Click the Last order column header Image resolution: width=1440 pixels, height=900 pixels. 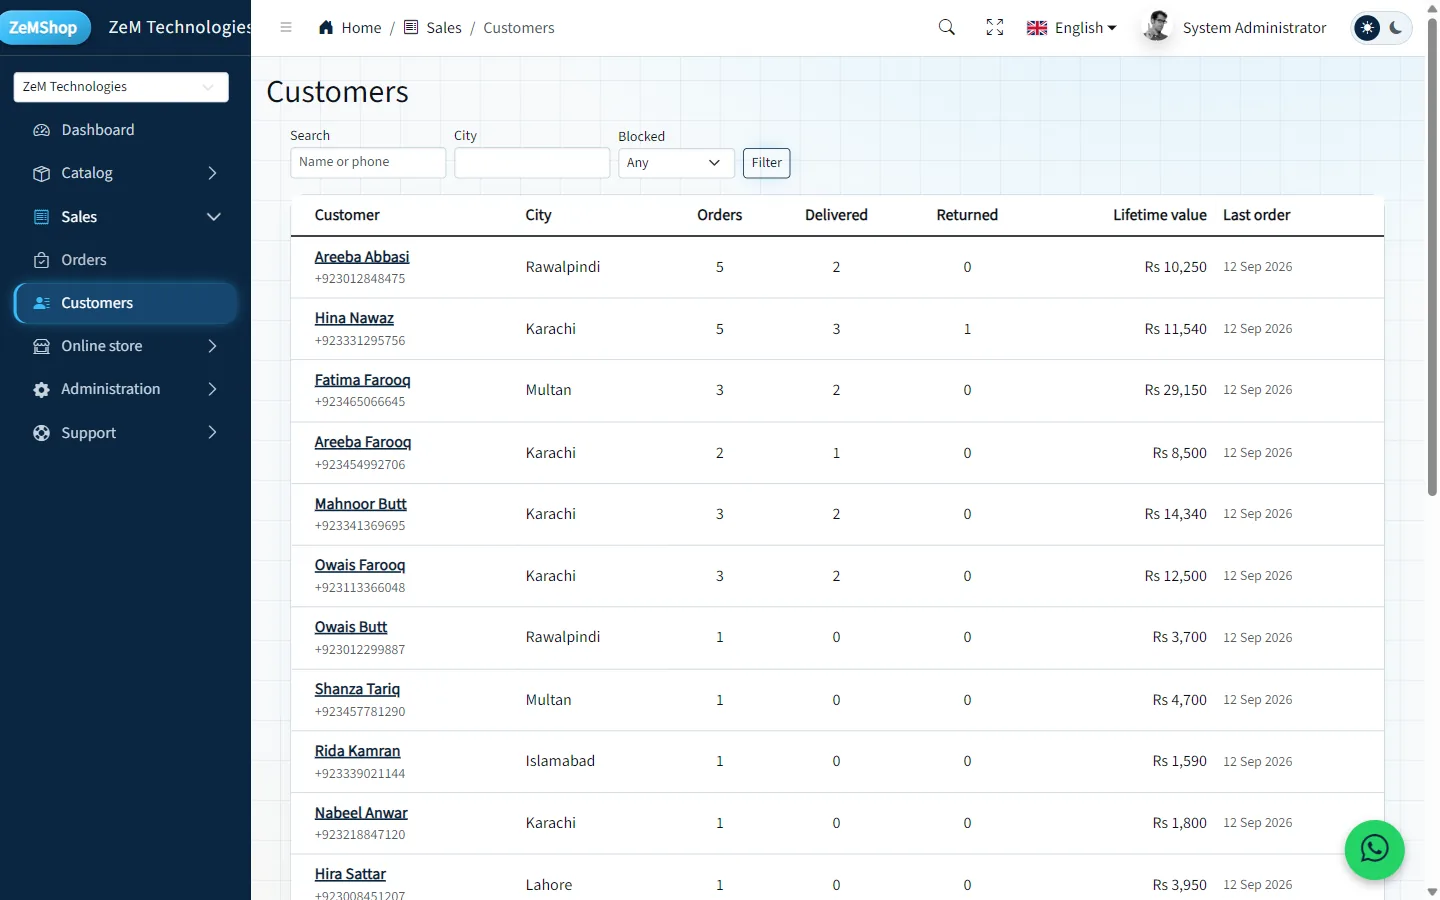point(1257,215)
